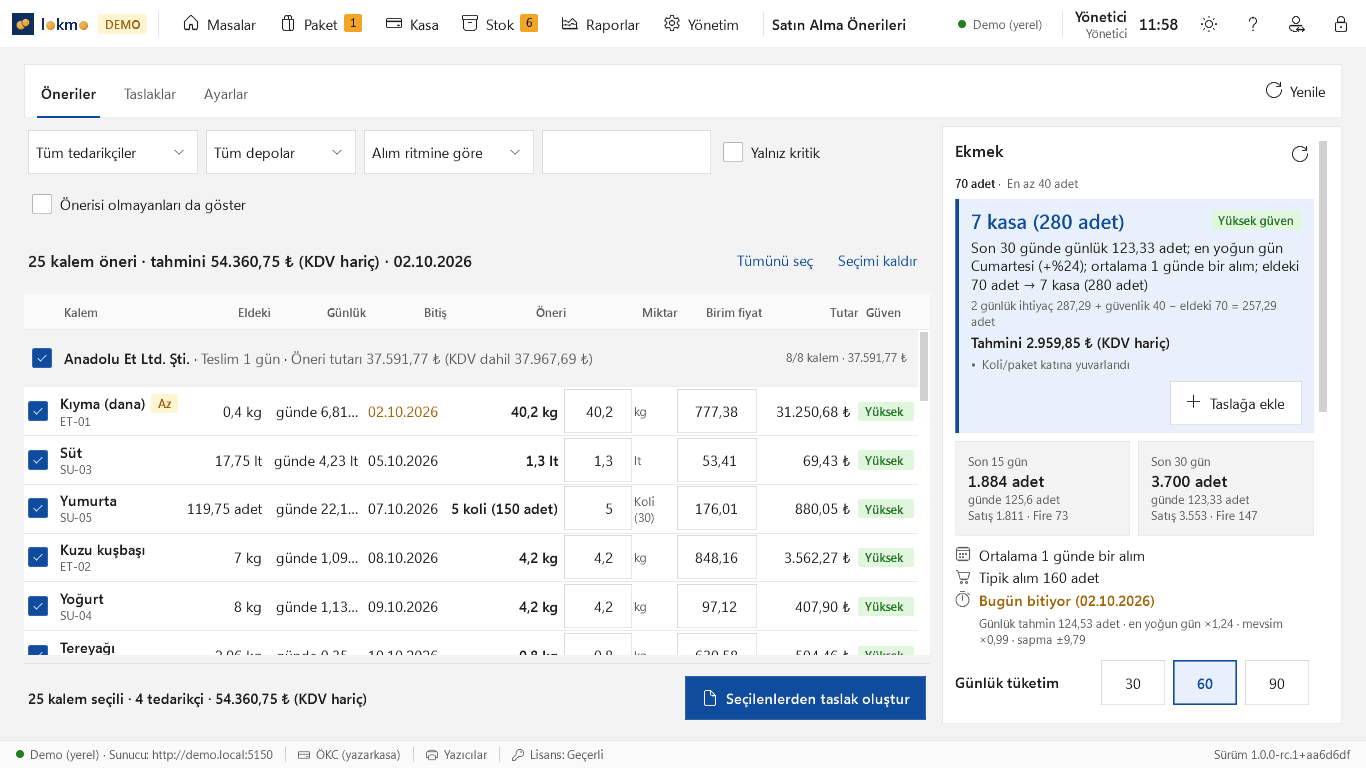Click the Taslağa ekle button
This screenshot has height=768, width=1366.
pyautogui.click(x=1236, y=402)
